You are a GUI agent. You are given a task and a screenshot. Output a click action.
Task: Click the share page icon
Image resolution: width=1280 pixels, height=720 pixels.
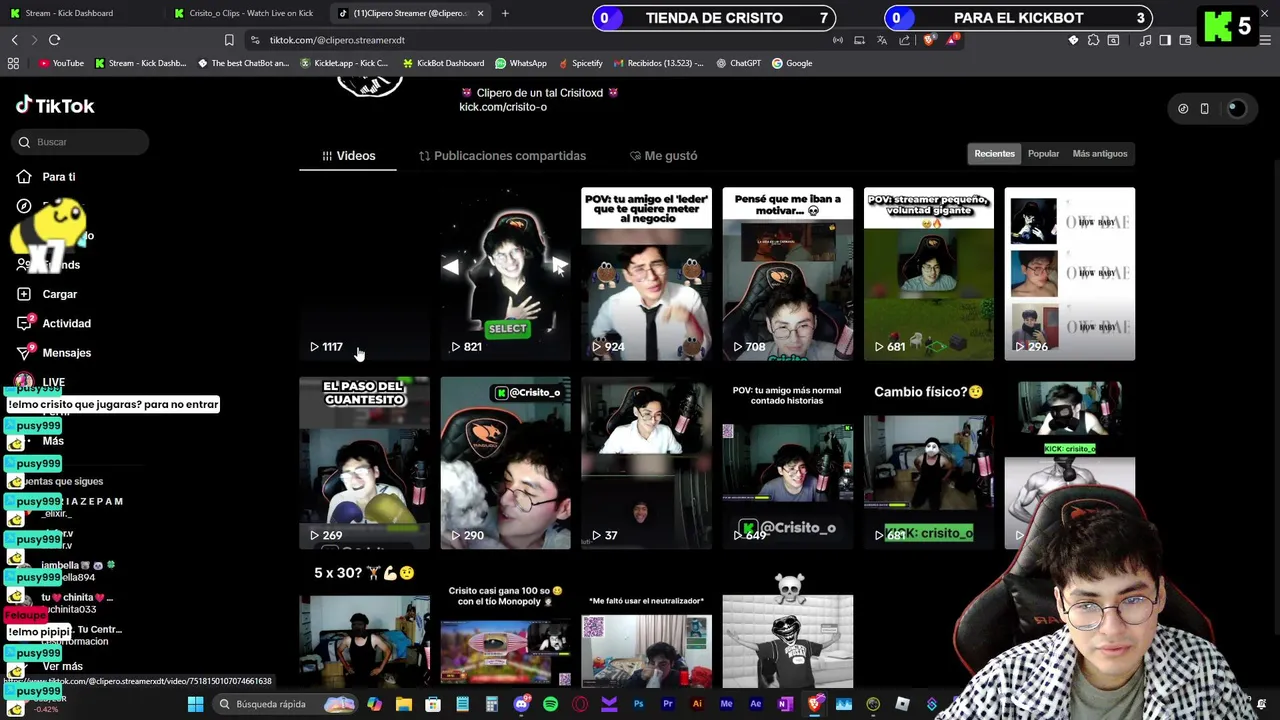pos(904,40)
